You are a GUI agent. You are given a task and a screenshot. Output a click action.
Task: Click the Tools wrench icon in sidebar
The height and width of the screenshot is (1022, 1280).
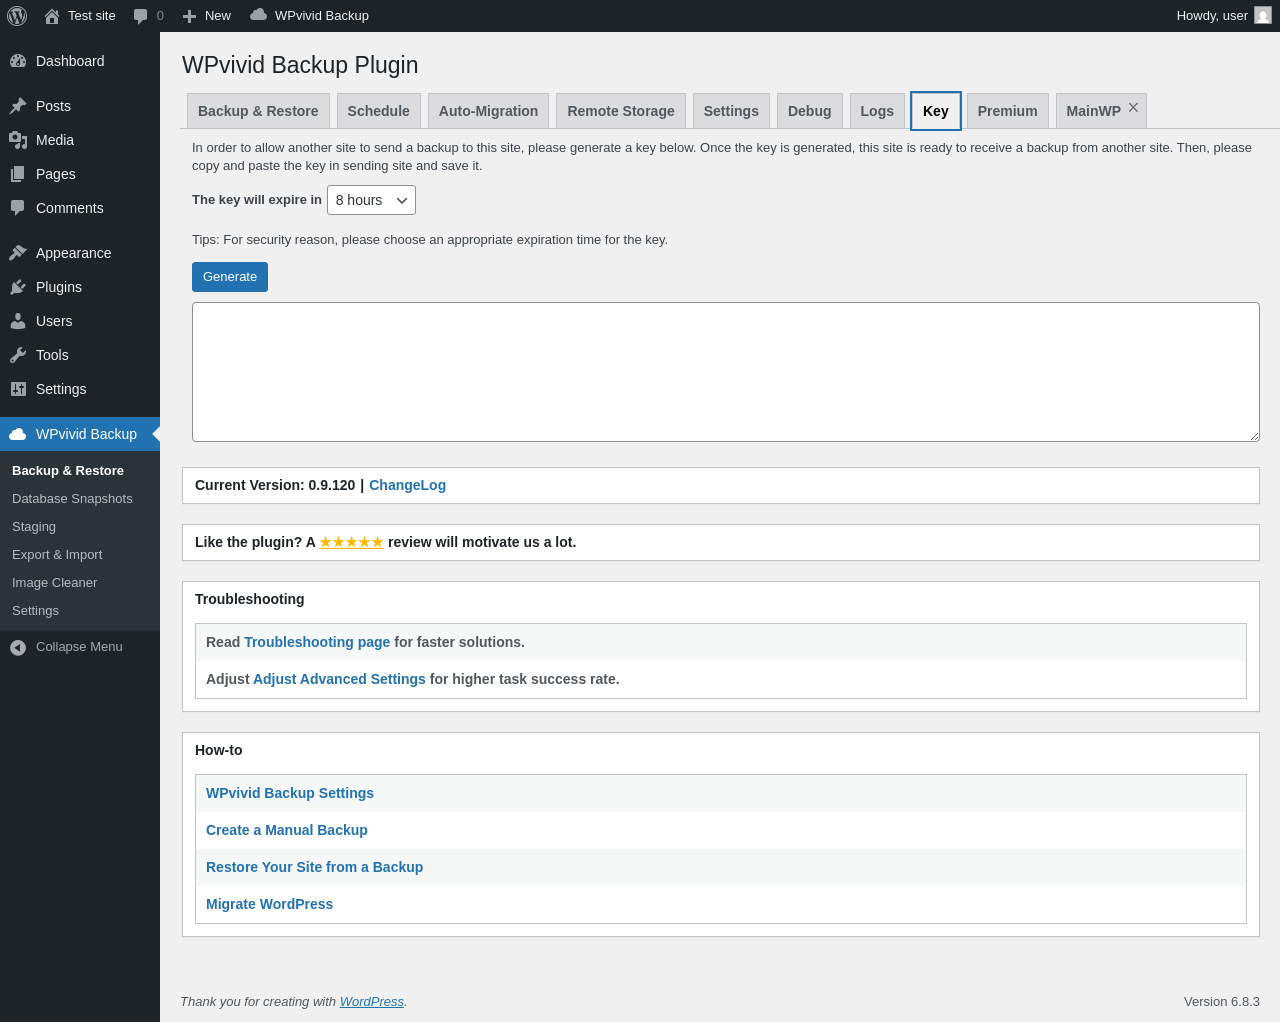click(x=18, y=355)
